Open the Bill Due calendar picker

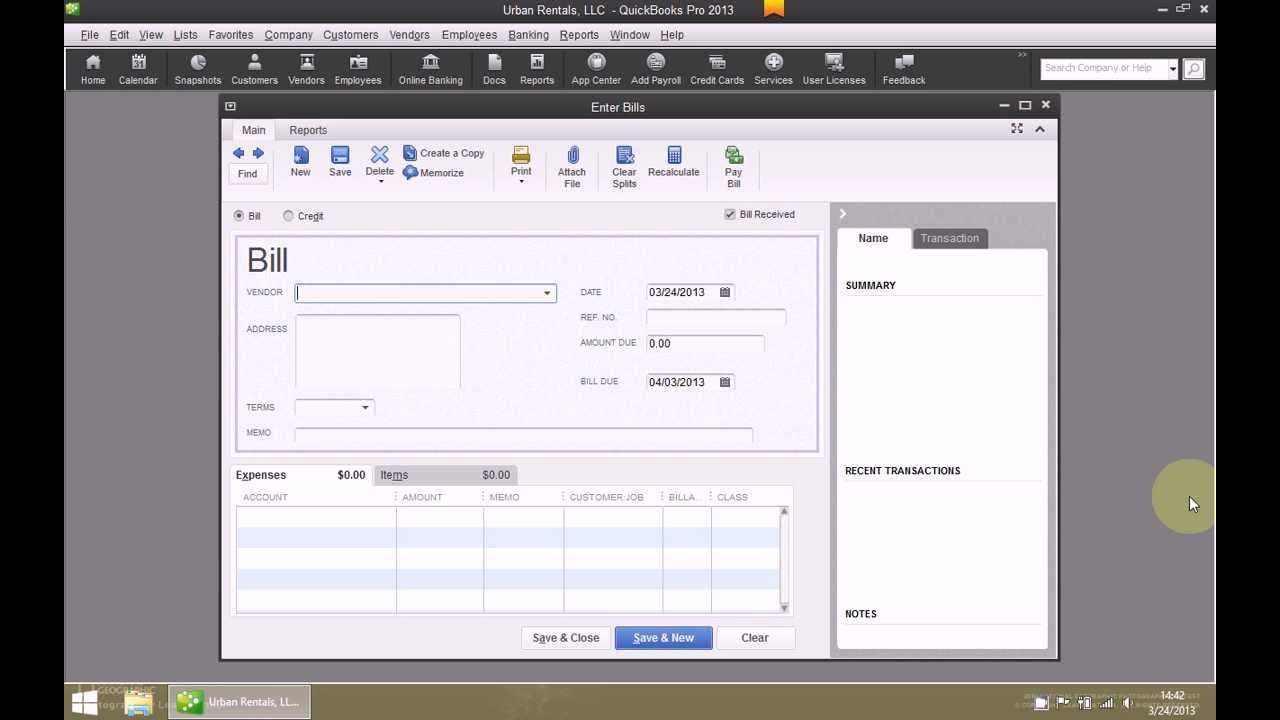point(725,382)
